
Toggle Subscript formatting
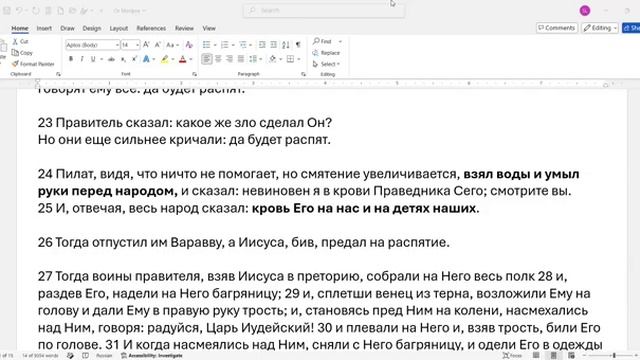click(x=123, y=59)
